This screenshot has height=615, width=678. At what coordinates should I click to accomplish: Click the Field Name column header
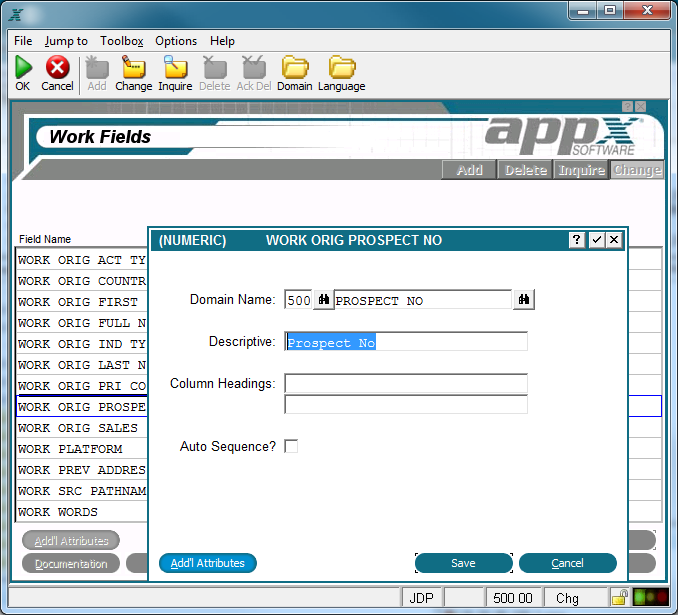(45, 239)
